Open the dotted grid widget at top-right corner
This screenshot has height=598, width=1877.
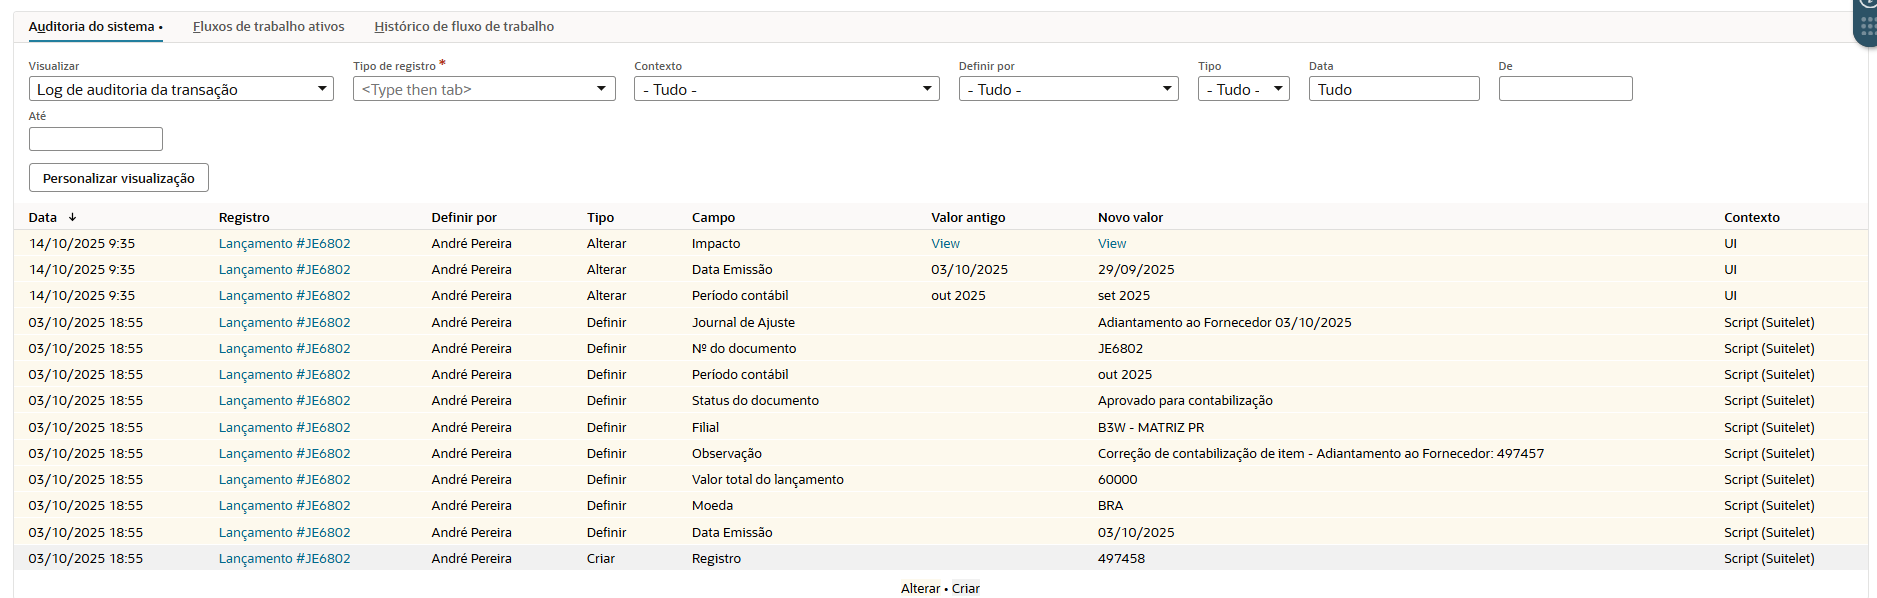point(1866,25)
